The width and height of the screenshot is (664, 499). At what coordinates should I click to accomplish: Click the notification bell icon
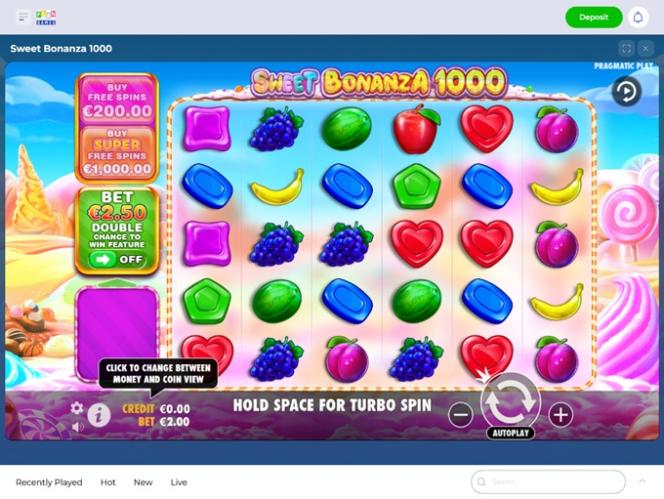[638, 17]
